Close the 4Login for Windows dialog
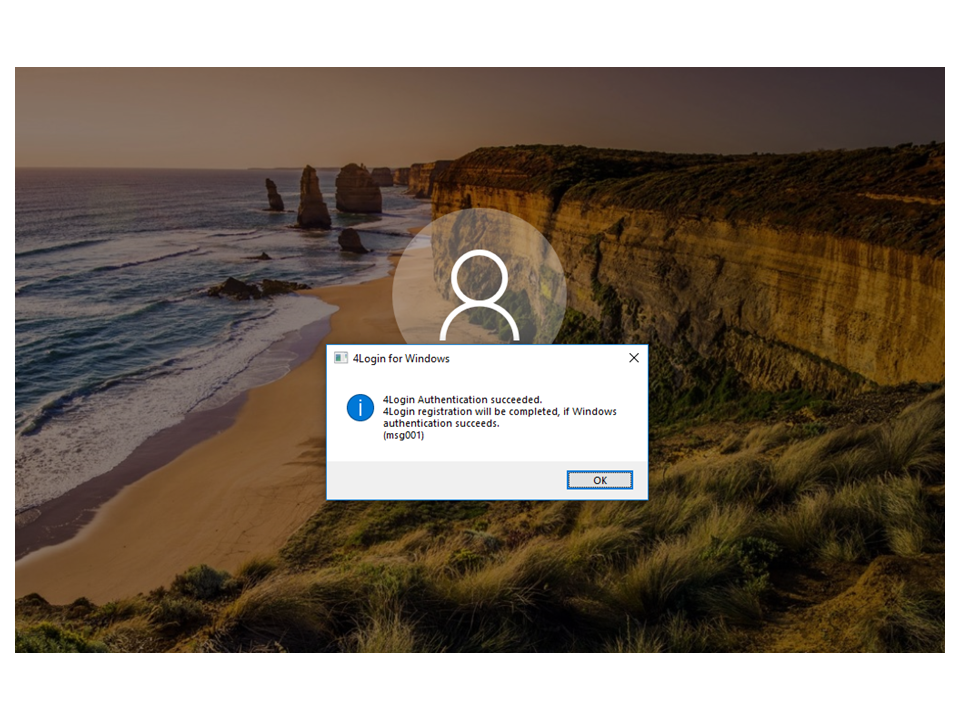The width and height of the screenshot is (960, 720). point(634,358)
